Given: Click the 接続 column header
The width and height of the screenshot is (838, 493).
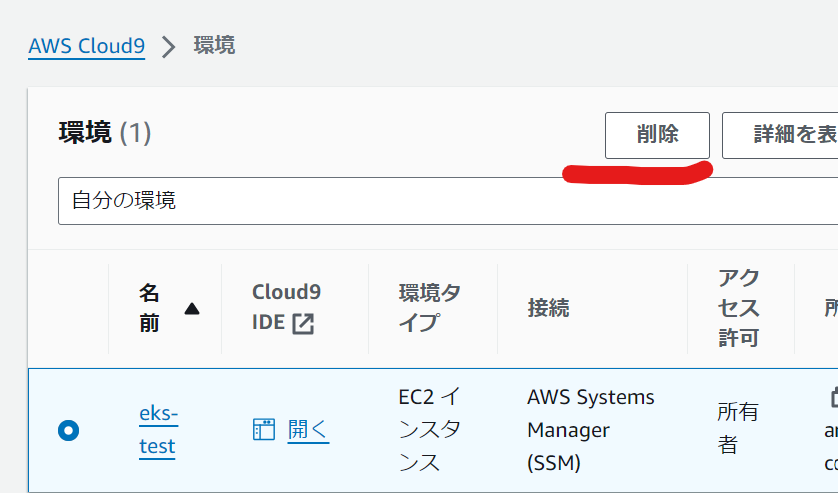Looking at the screenshot, I should [548, 308].
